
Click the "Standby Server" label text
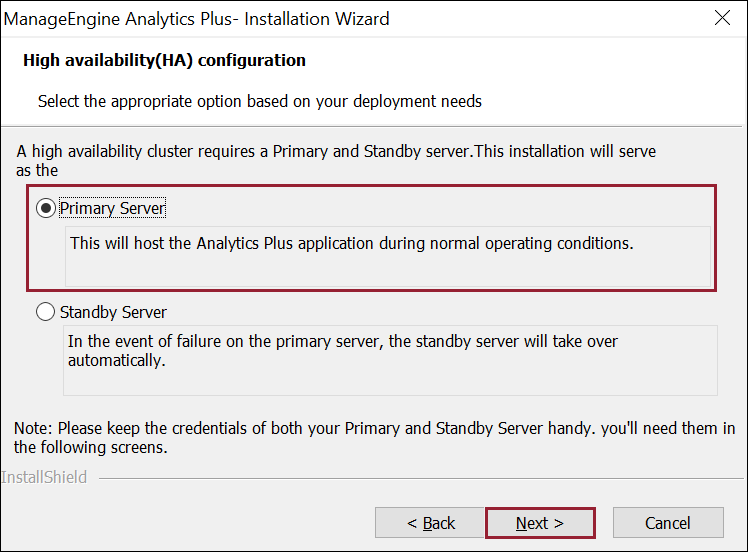[113, 312]
